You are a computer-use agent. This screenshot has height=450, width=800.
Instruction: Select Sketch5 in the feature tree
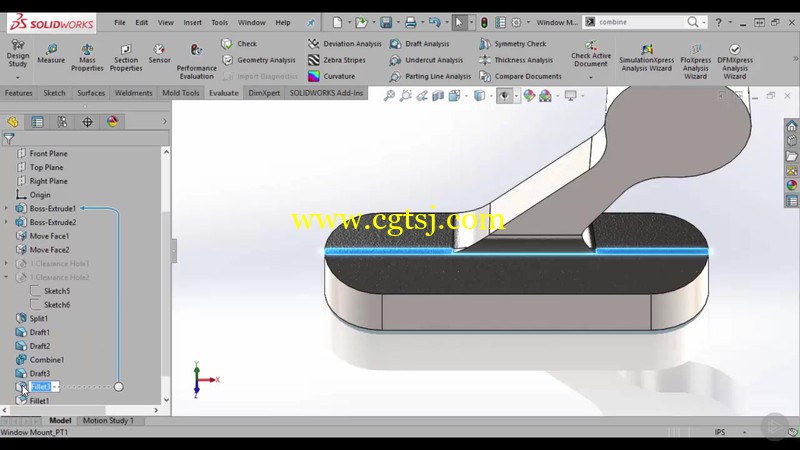(57, 291)
